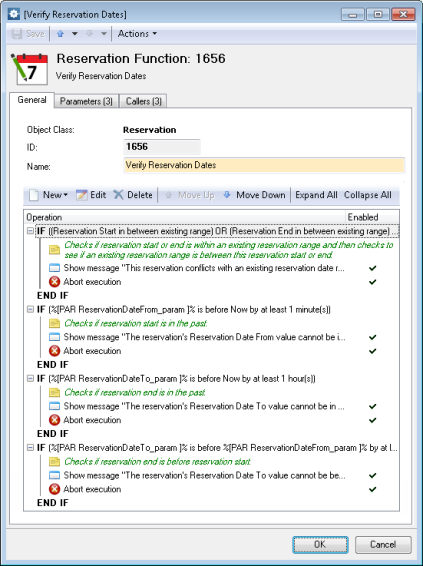Switch to the Parameters (3) tab
Screen dimensions: 423x566
click(x=86, y=101)
